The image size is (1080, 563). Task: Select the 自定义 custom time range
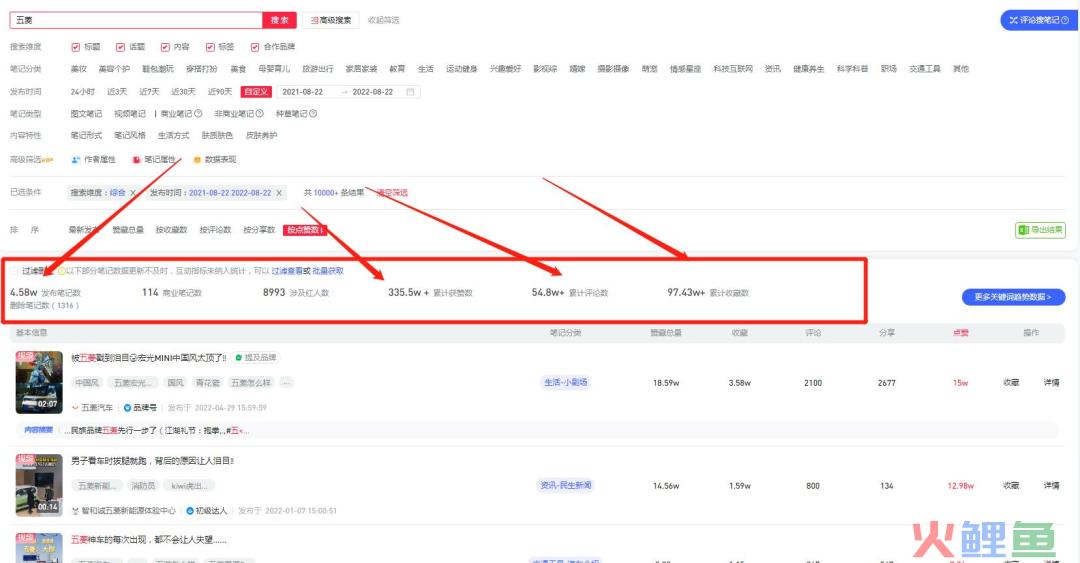click(256, 92)
